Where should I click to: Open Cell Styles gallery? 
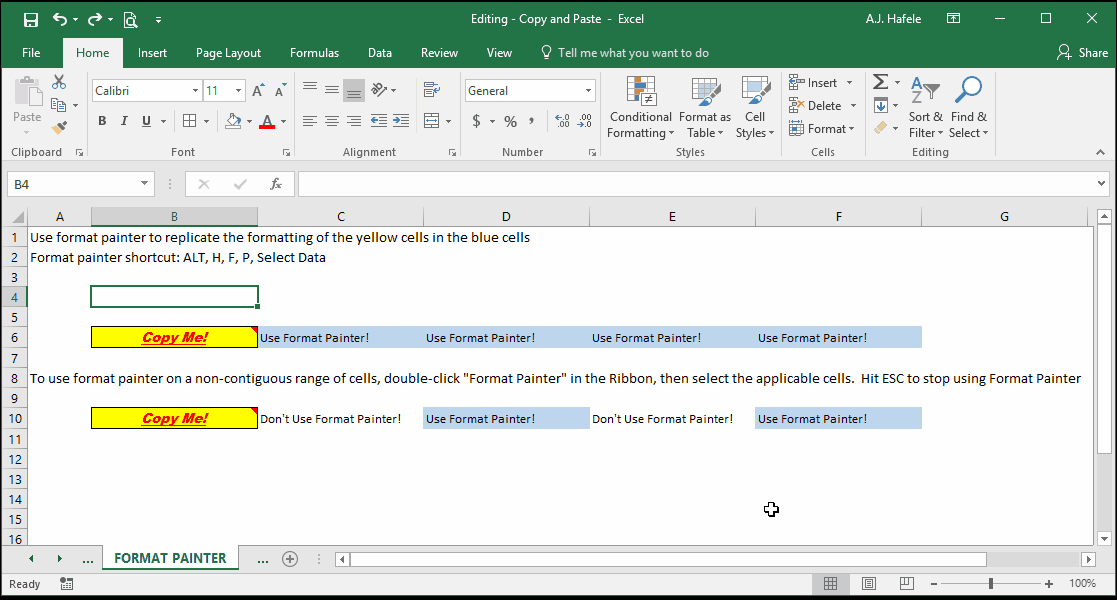click(755, 108)
